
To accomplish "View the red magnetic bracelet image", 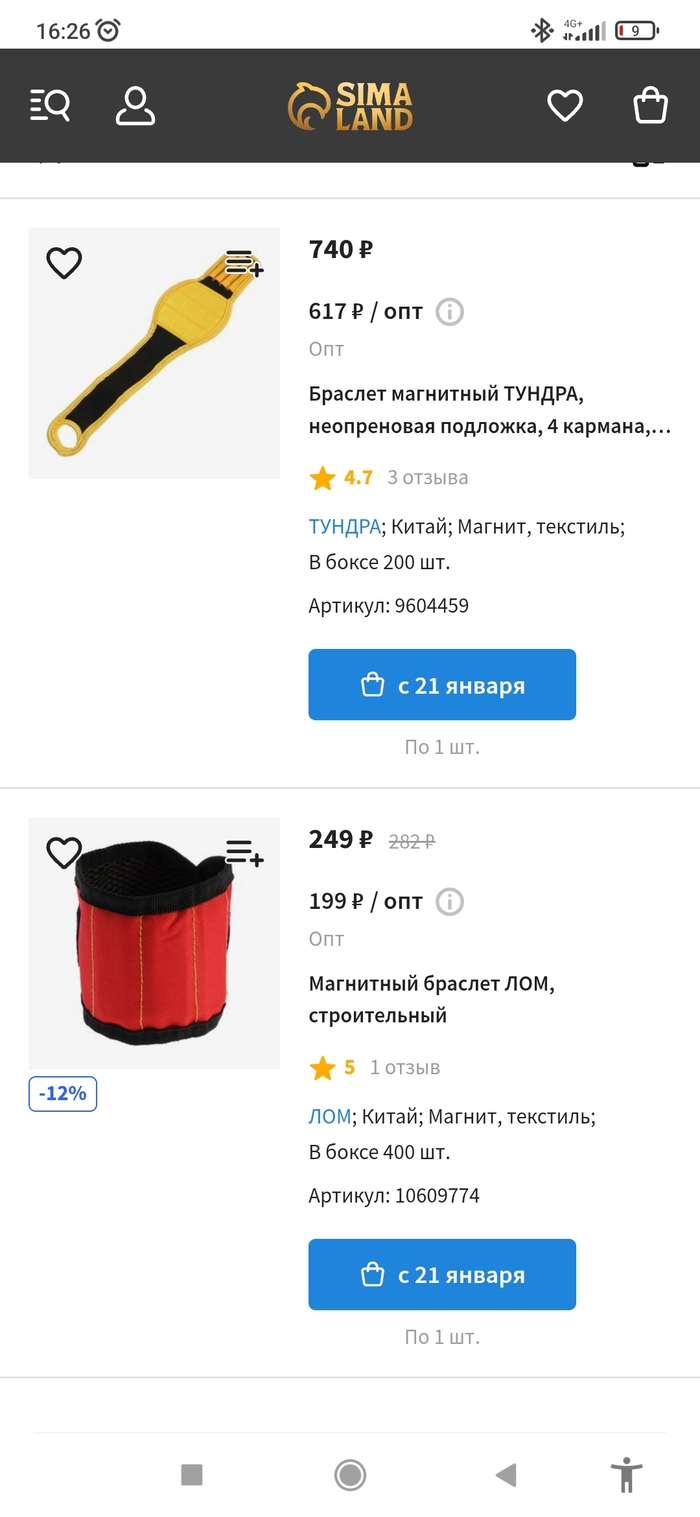I will pos(154,943).
